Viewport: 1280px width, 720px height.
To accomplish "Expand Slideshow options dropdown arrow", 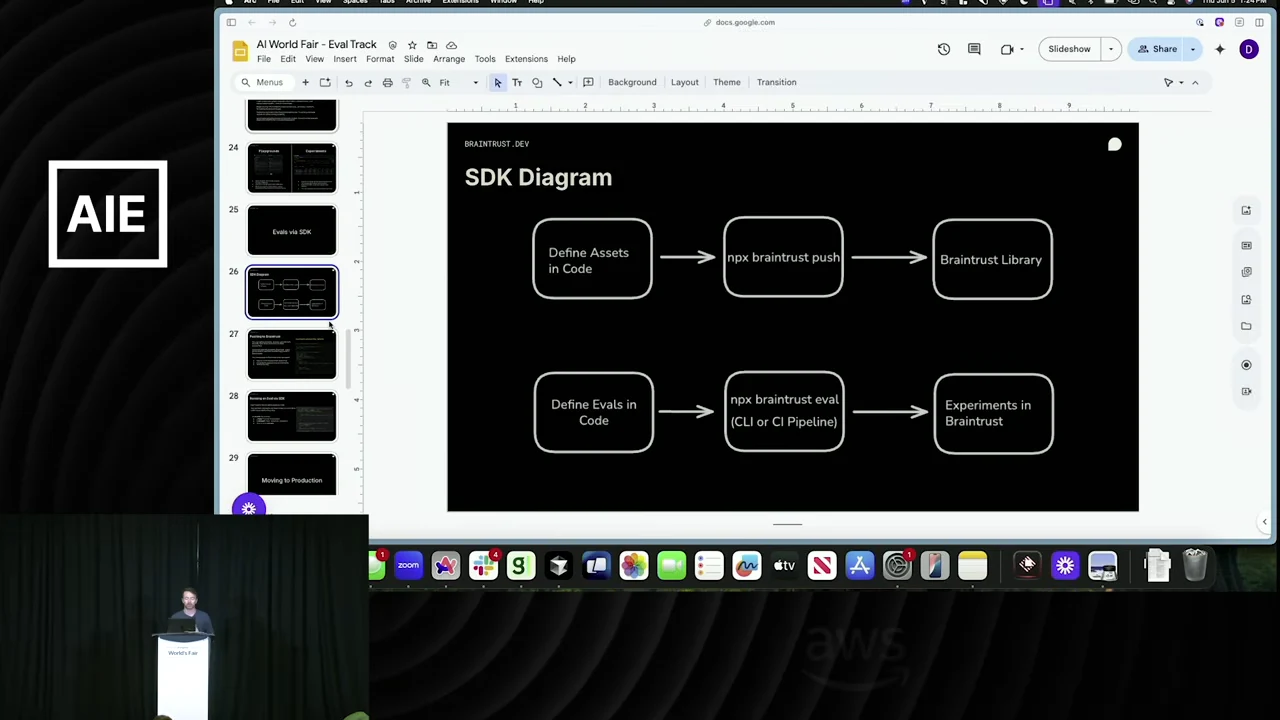I will click(1110, 49).
